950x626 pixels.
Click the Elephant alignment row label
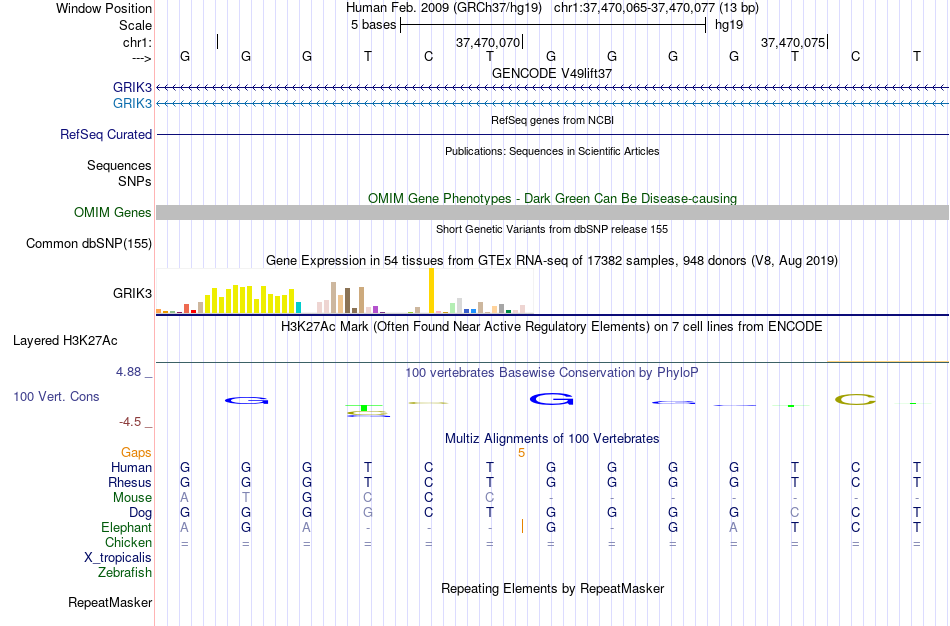coord(127,527)
